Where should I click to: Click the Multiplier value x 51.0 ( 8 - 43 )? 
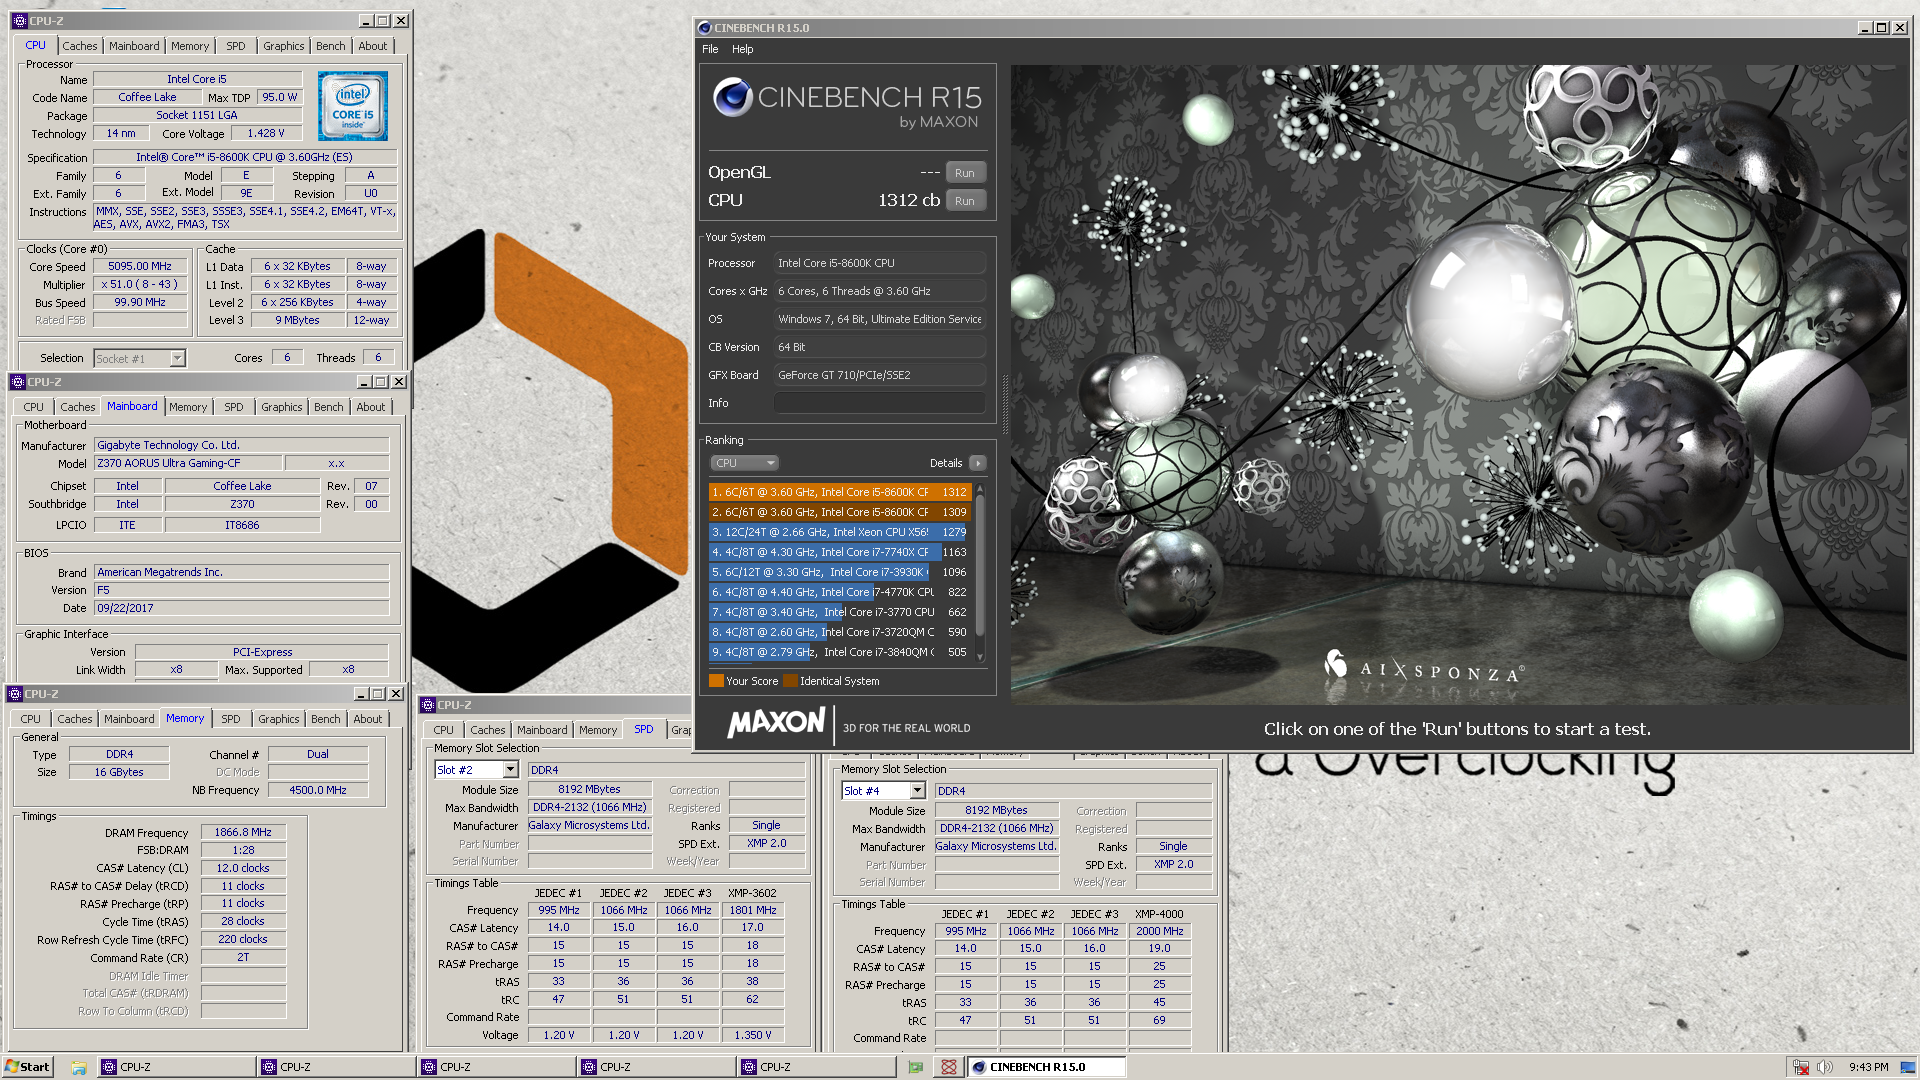(x=140, y=284)
